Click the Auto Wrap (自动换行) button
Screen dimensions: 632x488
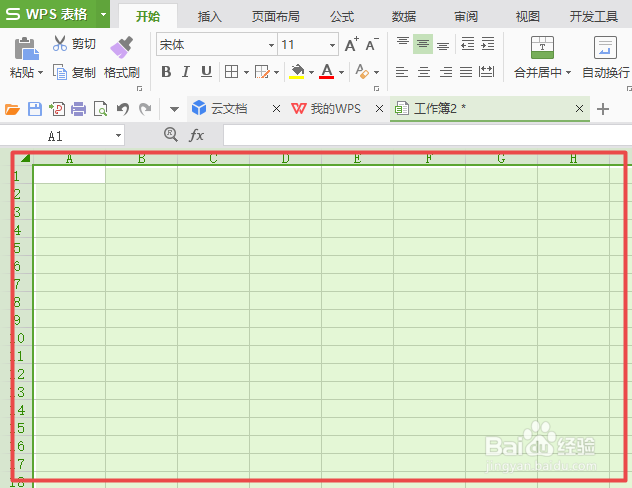click(x=605, y=56)
